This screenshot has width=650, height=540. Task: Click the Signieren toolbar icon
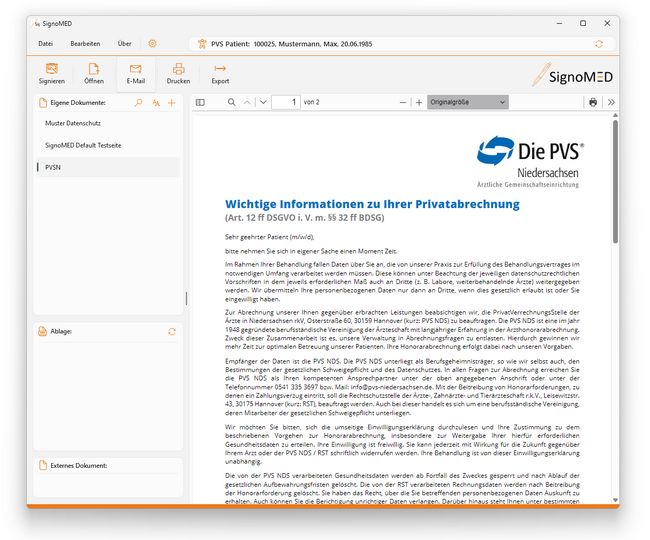pyautogui.click(x=52, y=68)
